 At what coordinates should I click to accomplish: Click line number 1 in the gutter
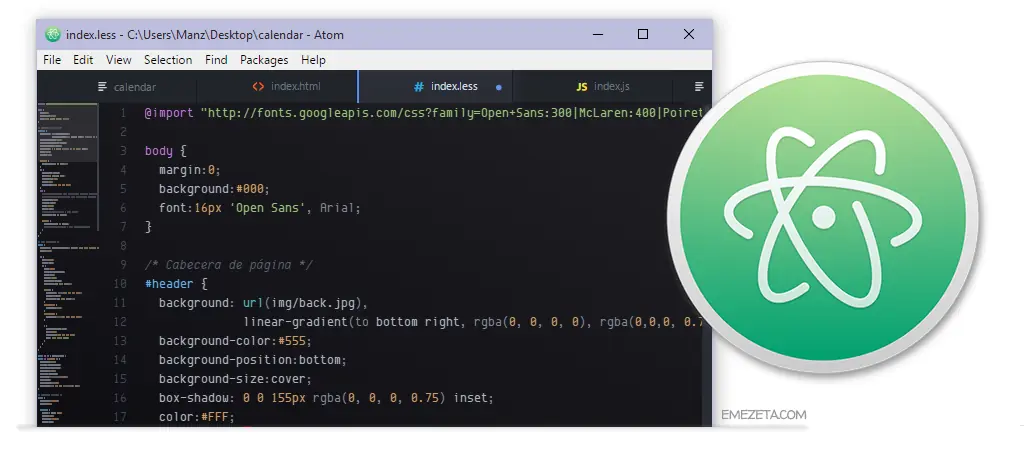122,113
